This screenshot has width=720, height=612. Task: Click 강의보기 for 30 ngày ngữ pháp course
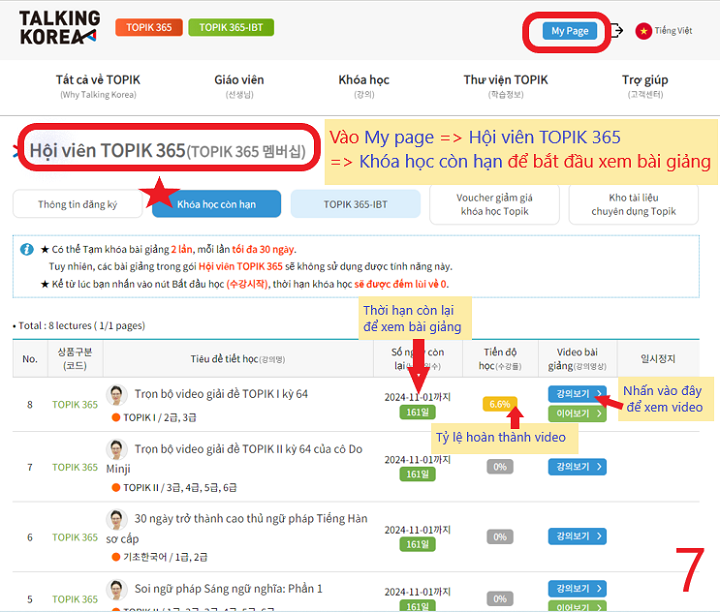point(577,536)
